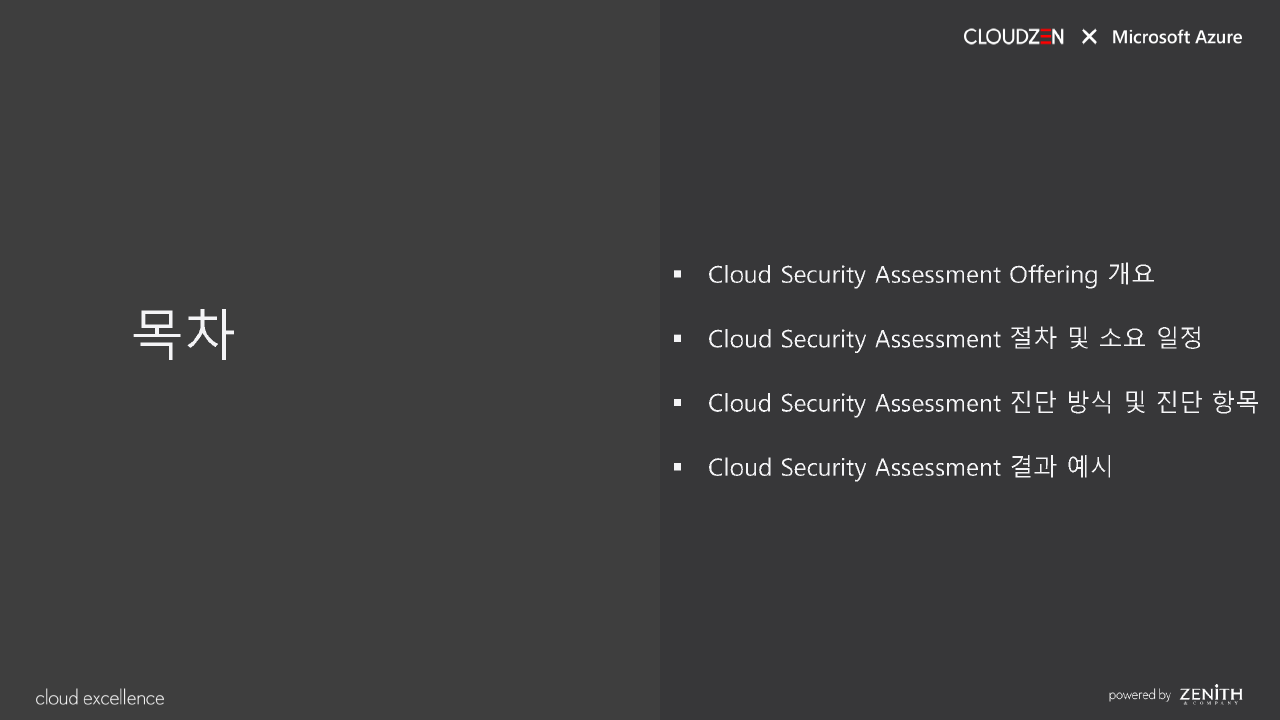1280x720 pixels.
Task: Select the bullet marker before the 진단 방식 line
Action: pos(678,403)
